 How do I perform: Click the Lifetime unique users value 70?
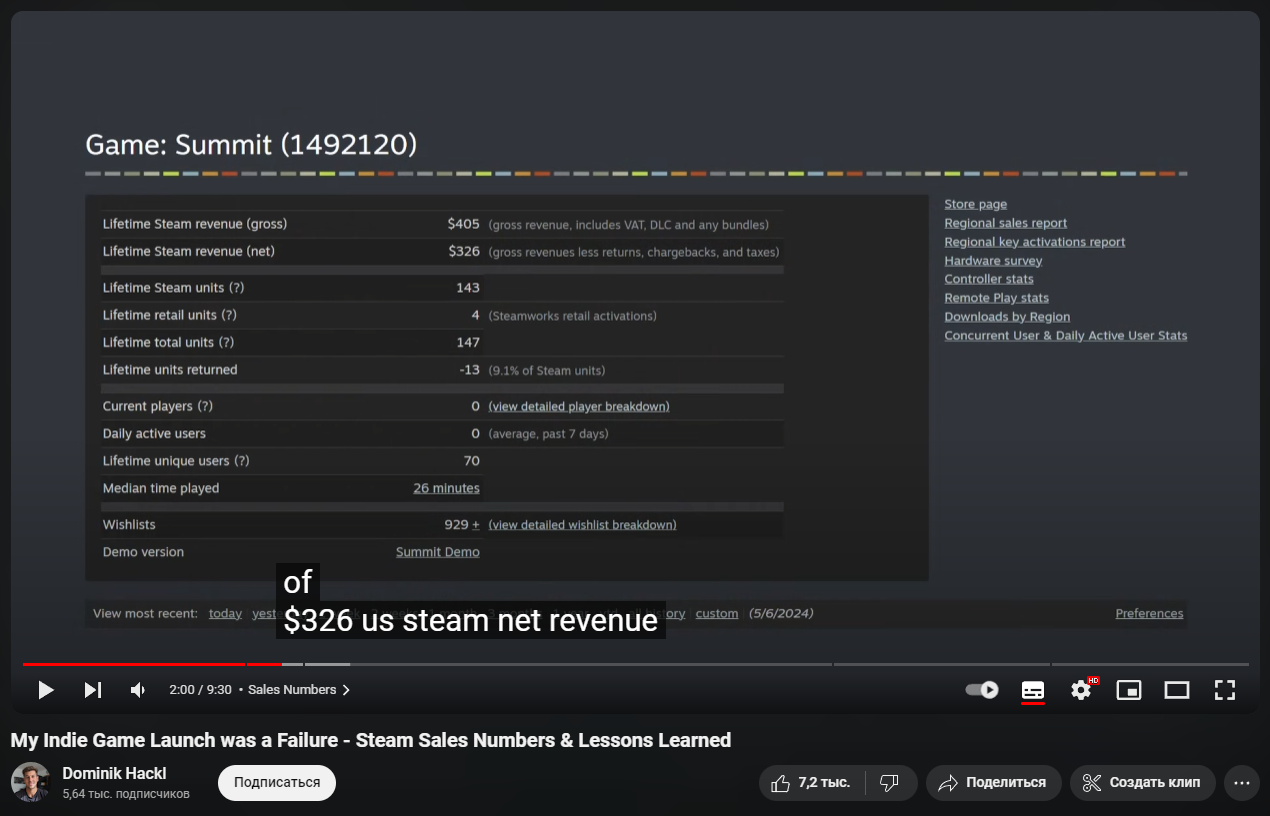(x=472, y=461)
